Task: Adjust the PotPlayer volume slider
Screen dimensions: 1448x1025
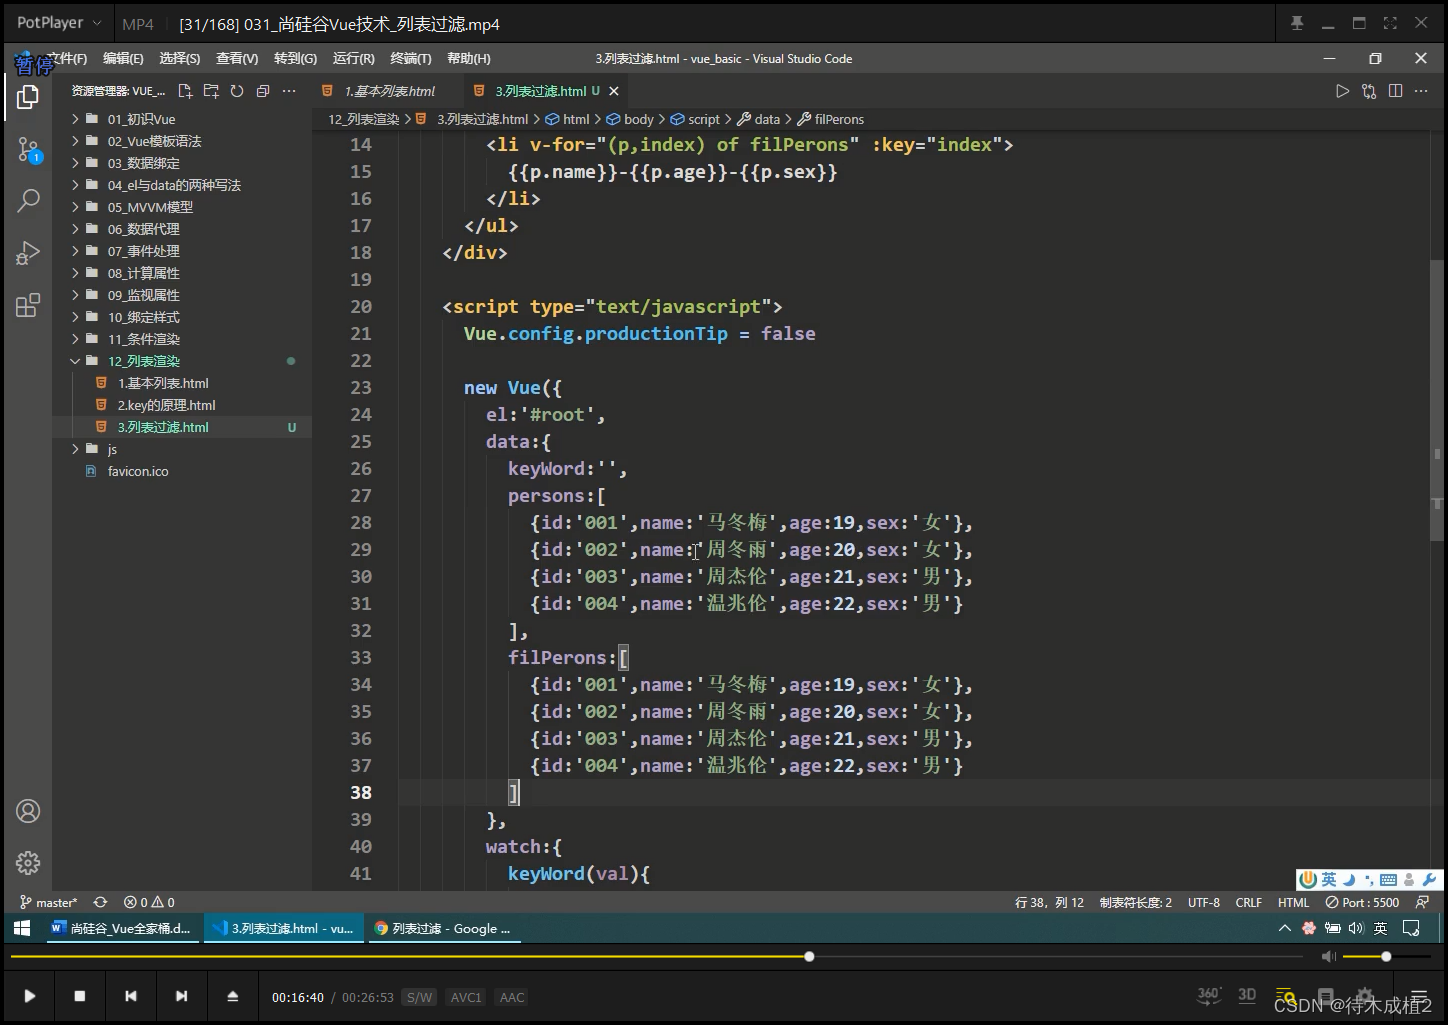Action: [x=1387, y=957]
